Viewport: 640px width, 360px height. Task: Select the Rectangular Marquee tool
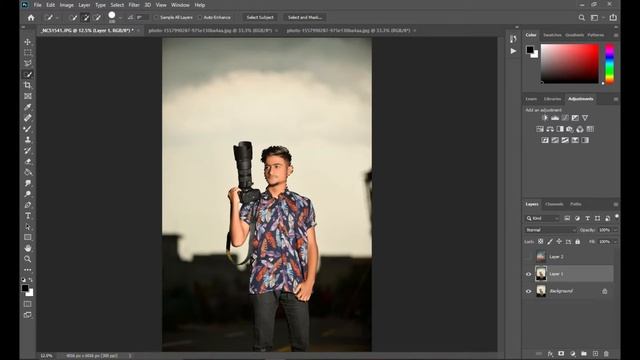[28, 53]
